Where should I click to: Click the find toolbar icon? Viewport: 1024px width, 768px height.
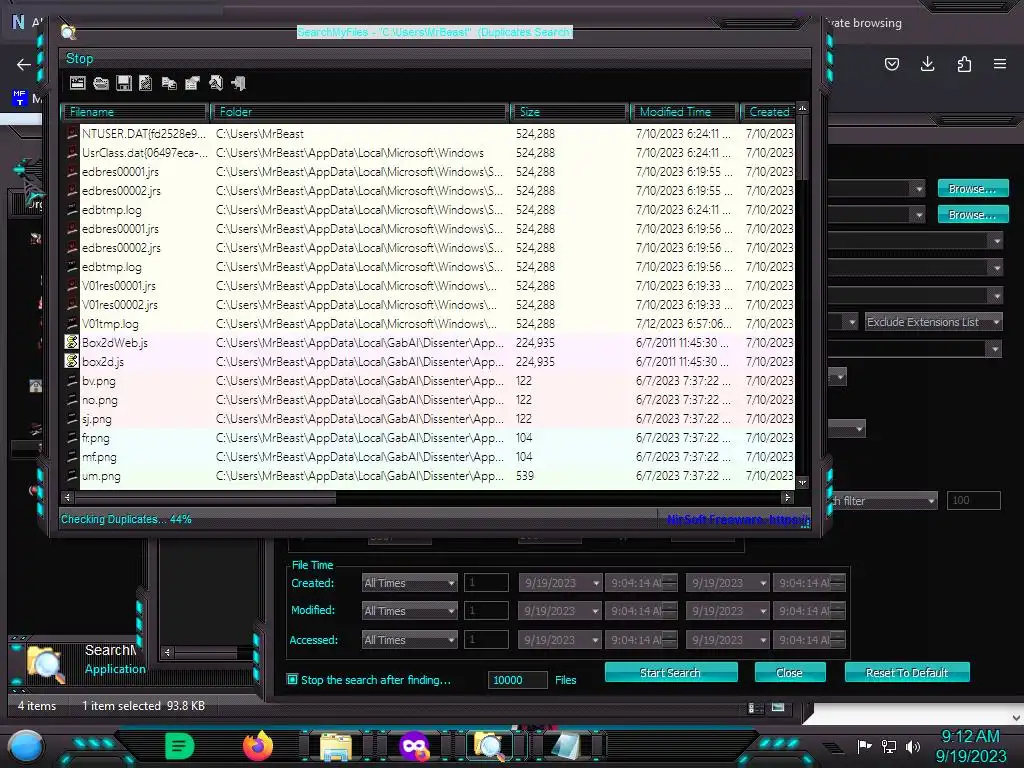point(216,83)
